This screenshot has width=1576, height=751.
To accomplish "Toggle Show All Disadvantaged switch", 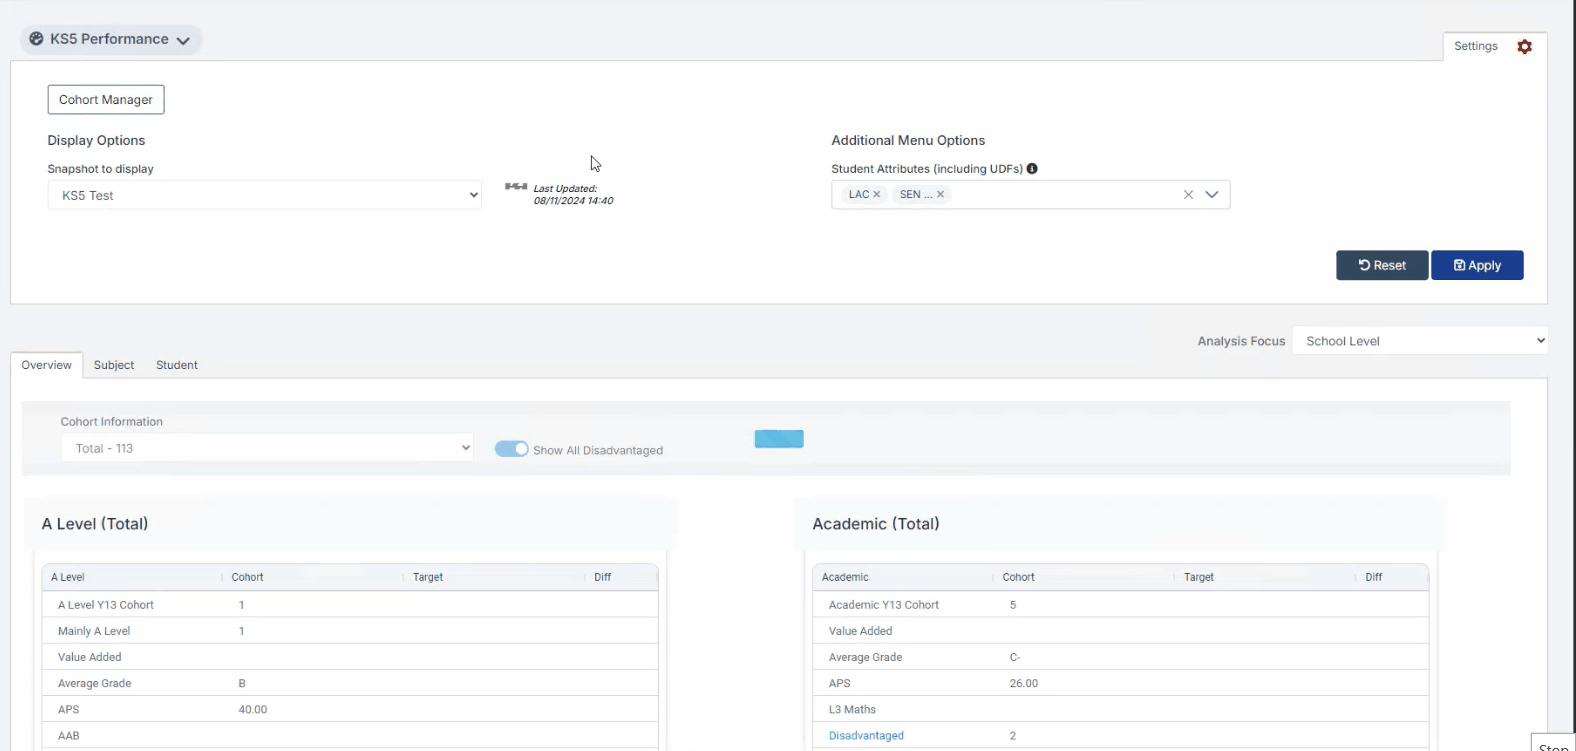I will pos(511,449).
